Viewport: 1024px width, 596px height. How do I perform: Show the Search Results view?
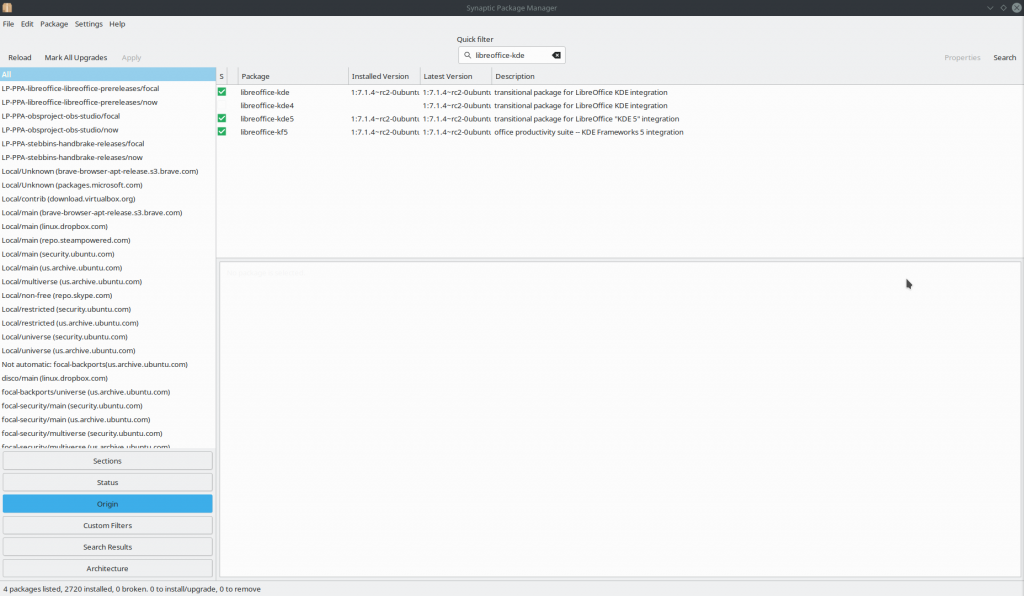tap(108, 547)
